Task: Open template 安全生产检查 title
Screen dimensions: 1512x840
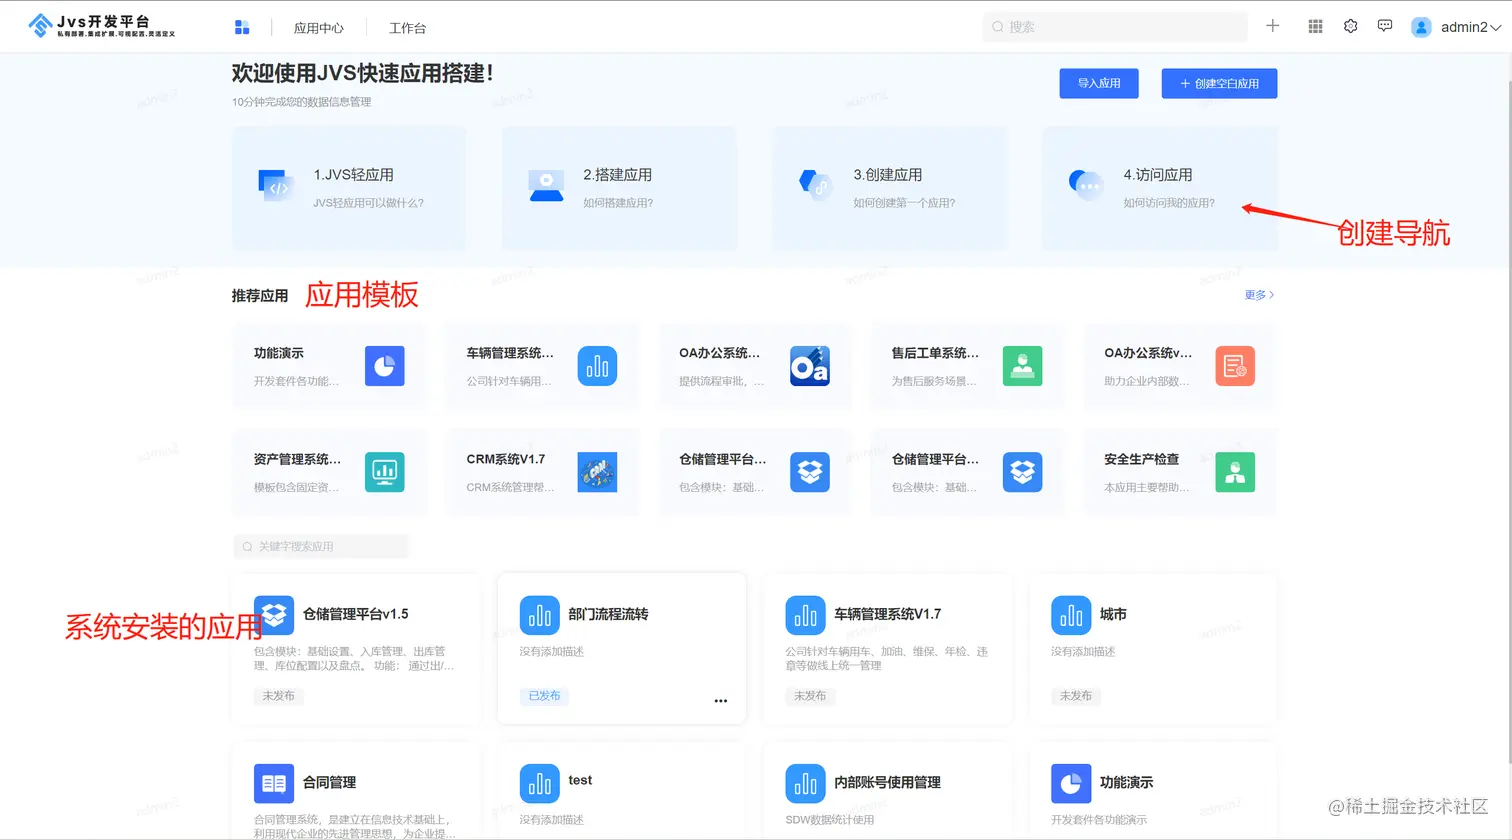Action: [1141, 459]
